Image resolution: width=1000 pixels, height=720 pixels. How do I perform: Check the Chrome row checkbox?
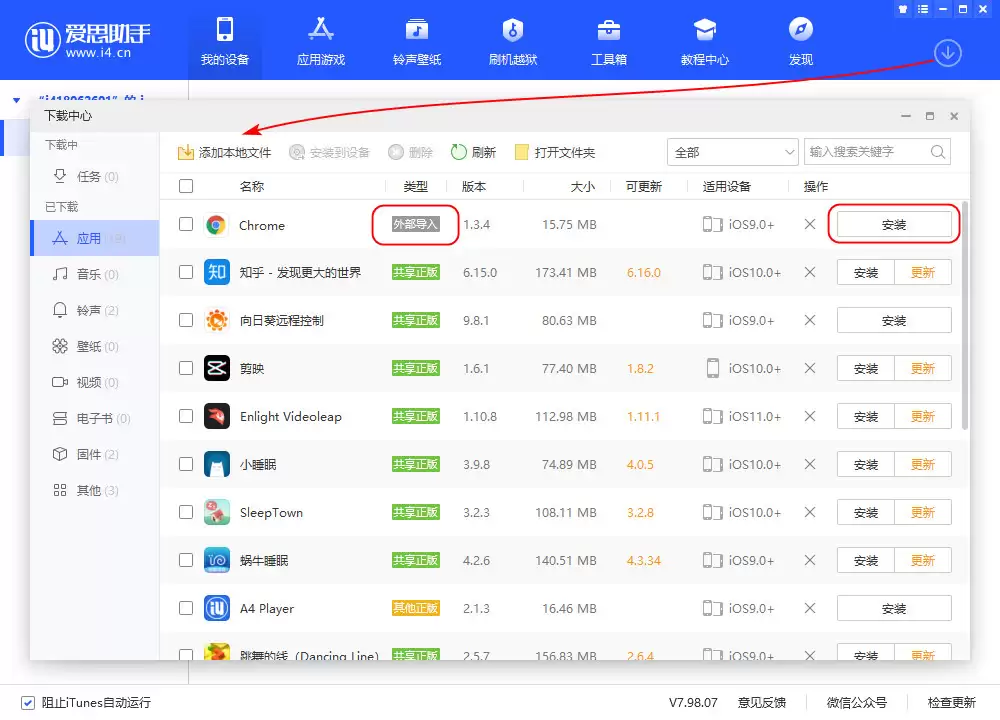[x=186, y=224]
